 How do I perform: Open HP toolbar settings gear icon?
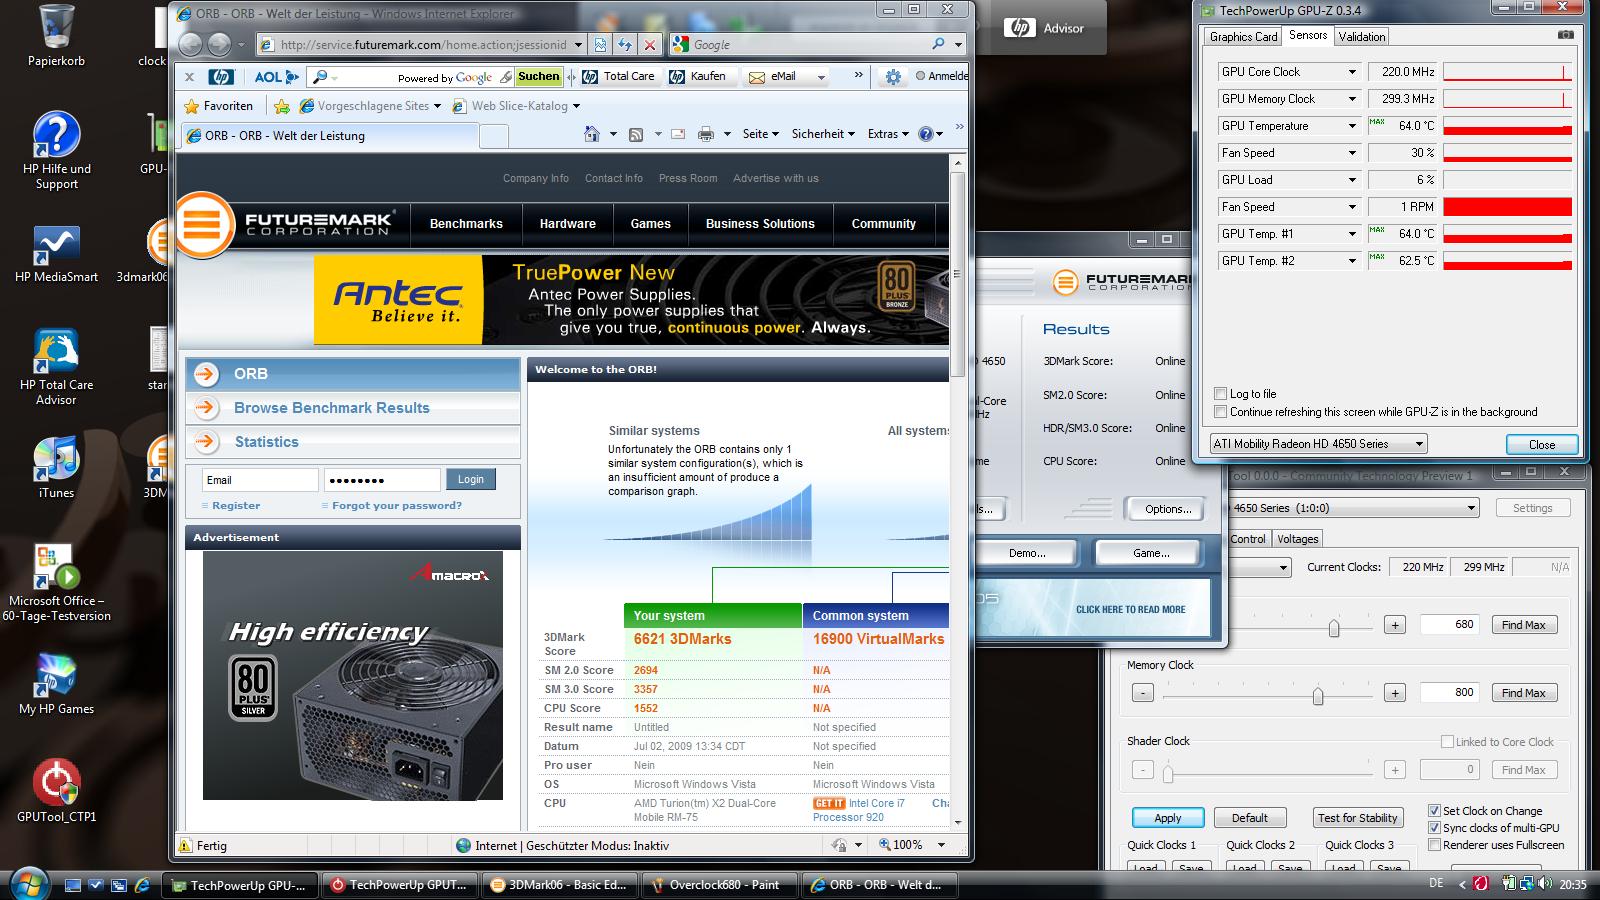click(893, 76)
